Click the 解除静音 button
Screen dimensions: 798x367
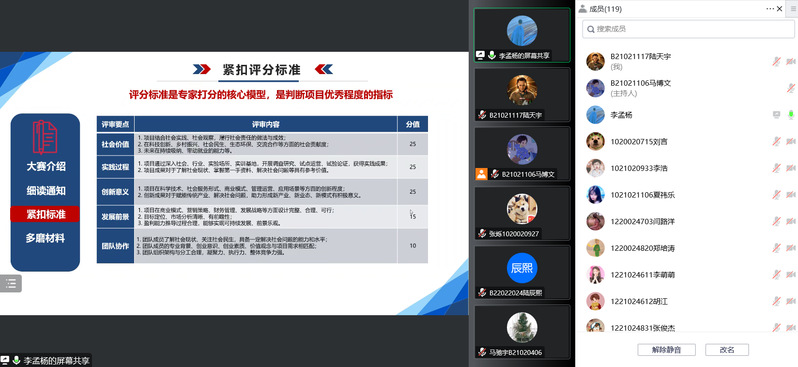[x=666, y=350]
